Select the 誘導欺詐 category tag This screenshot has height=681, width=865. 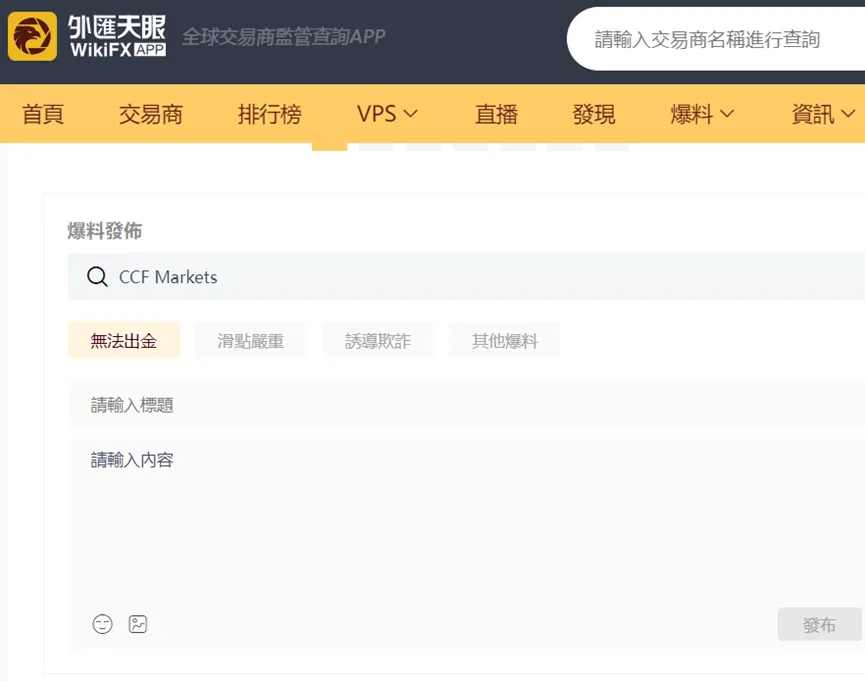tap(378, 340)
